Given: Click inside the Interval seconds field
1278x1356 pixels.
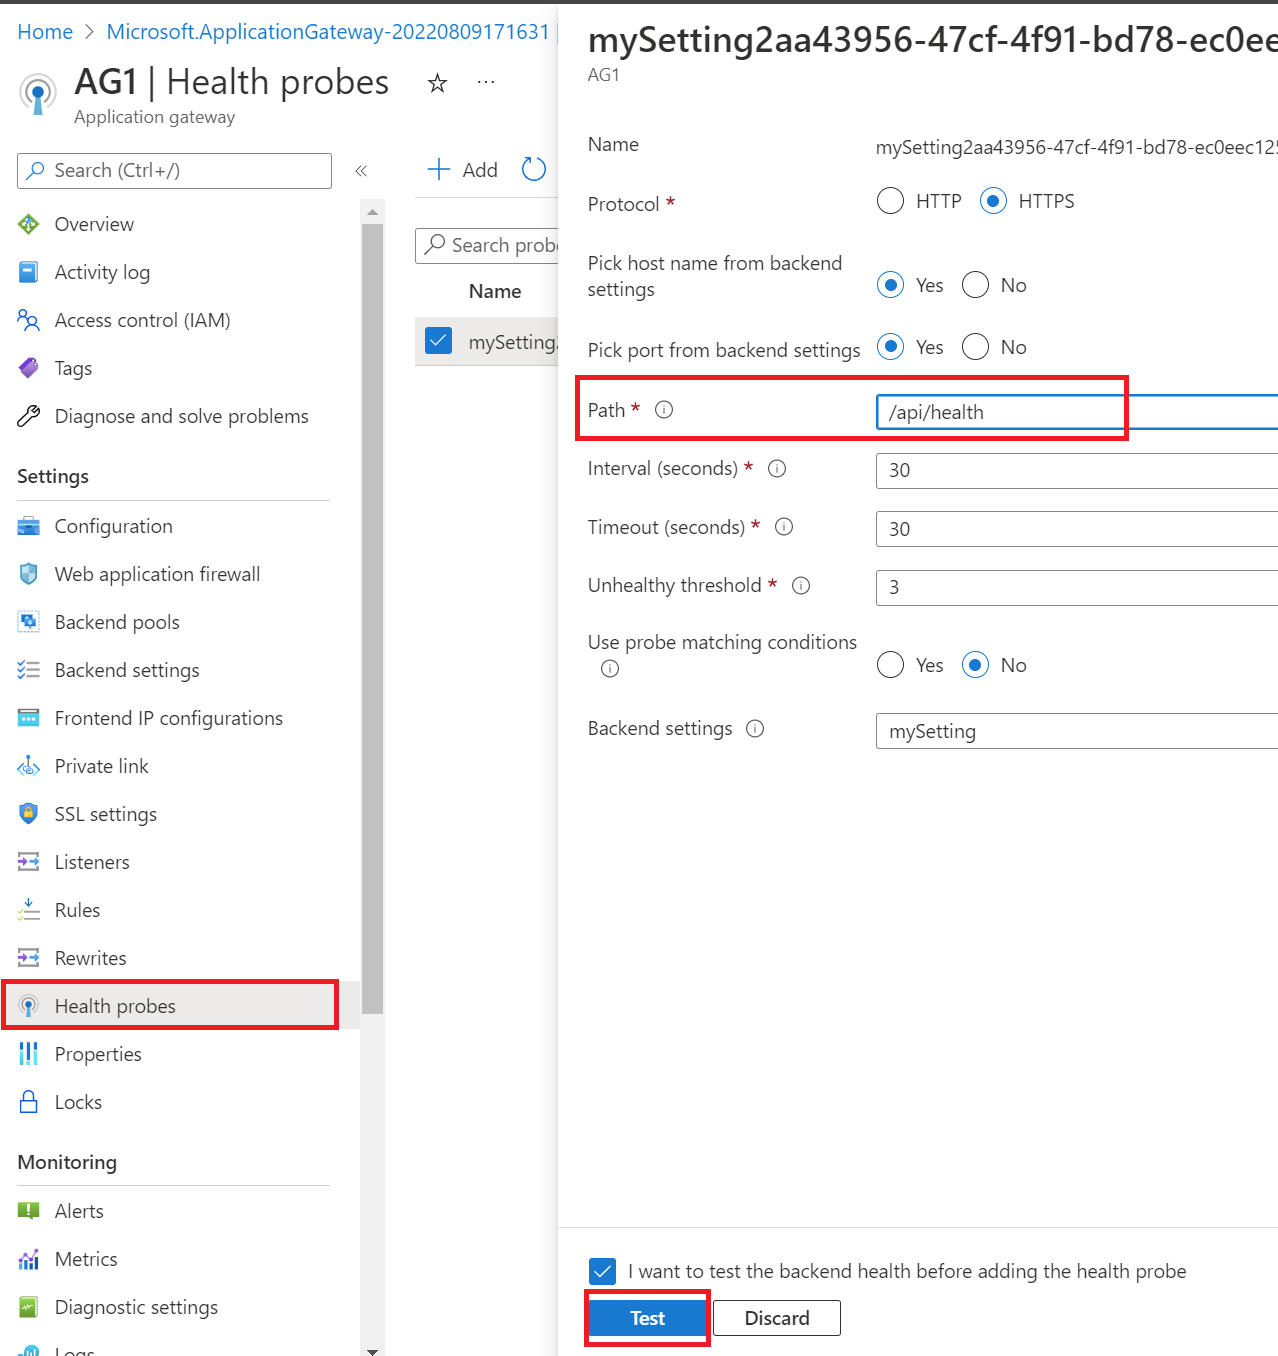Looking at the screenshot, I should coord(1000,470).
